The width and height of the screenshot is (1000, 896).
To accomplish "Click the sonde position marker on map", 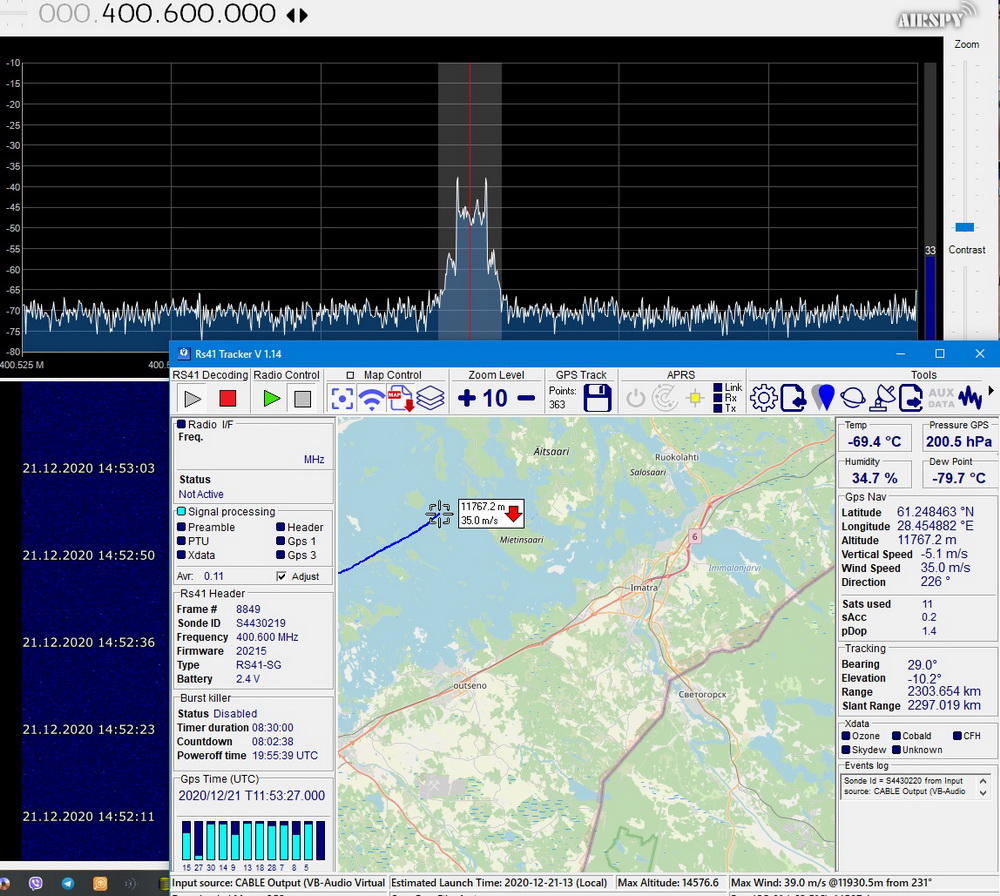I will 439,514.
